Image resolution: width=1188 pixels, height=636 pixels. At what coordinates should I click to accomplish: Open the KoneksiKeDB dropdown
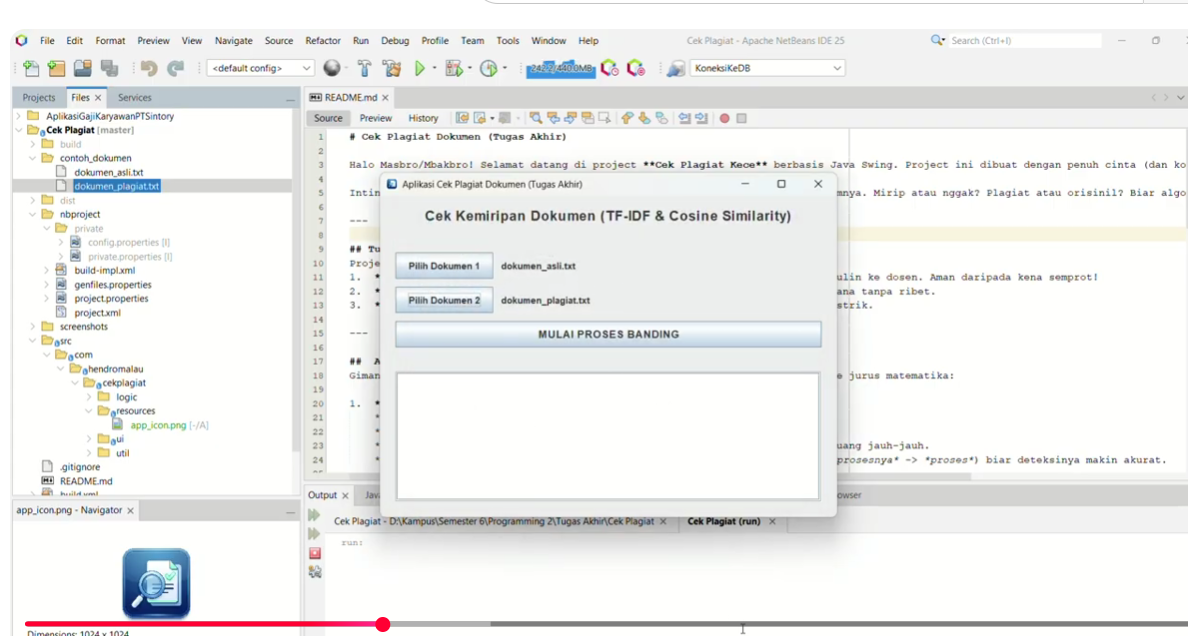click(767, 68)
